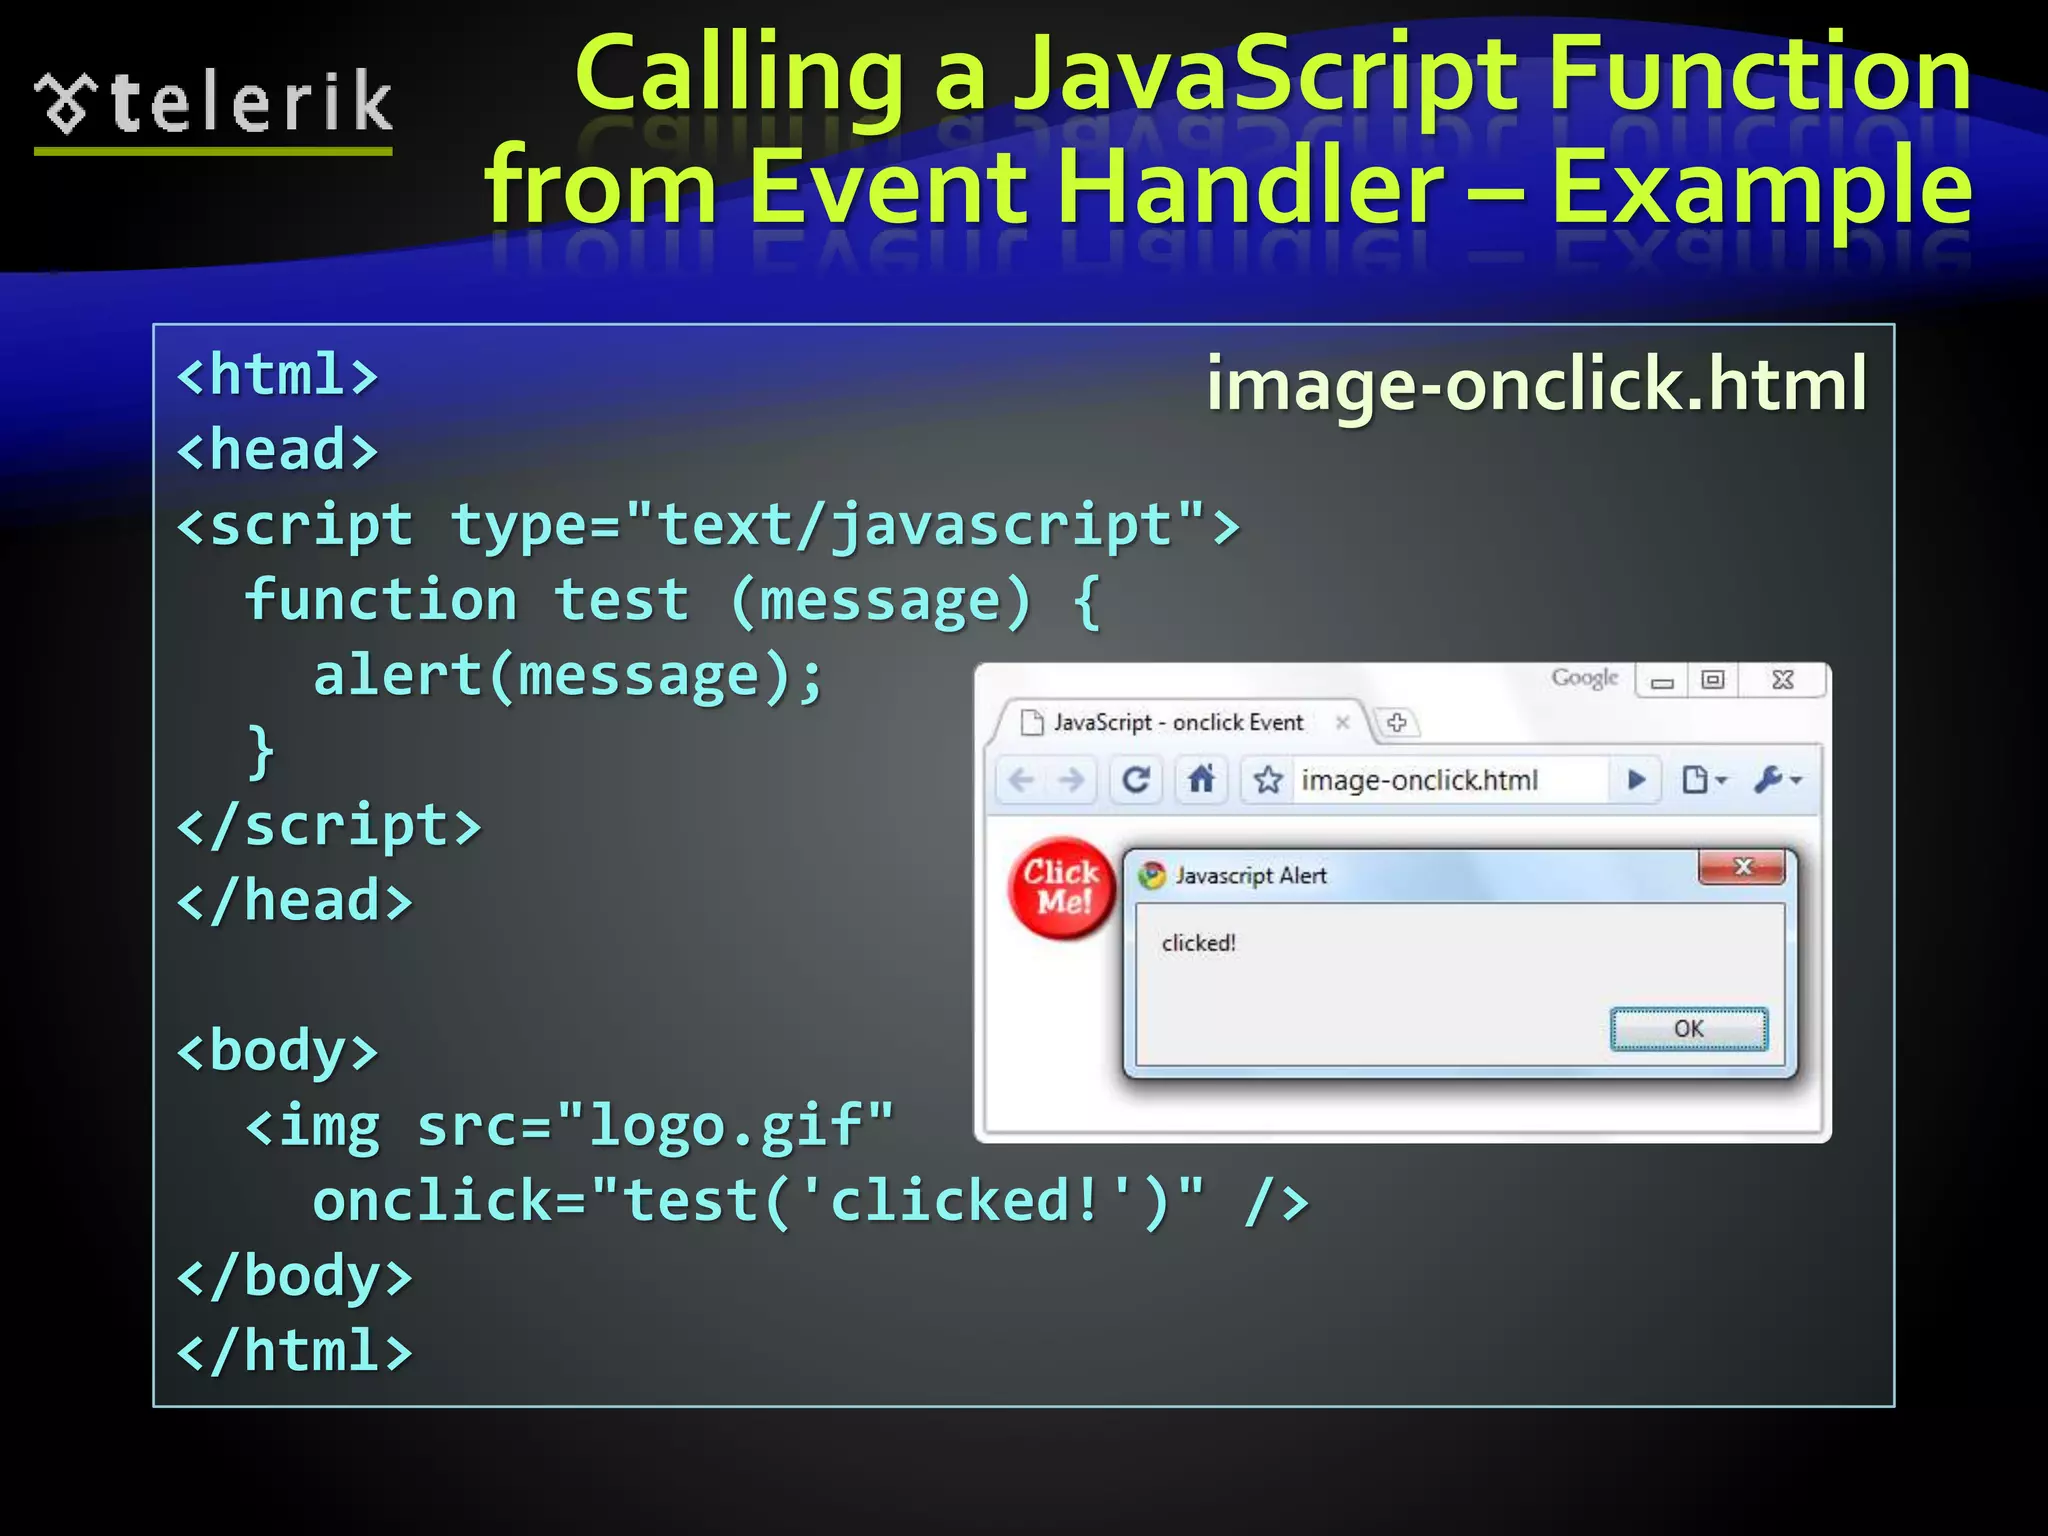Click the red Click Me! image

point(1062,887)
